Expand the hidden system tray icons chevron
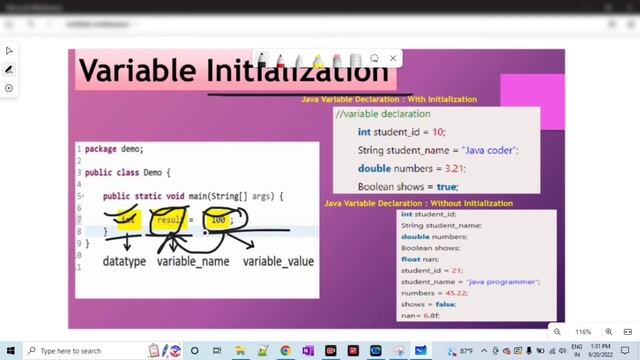 click(484, 351)
